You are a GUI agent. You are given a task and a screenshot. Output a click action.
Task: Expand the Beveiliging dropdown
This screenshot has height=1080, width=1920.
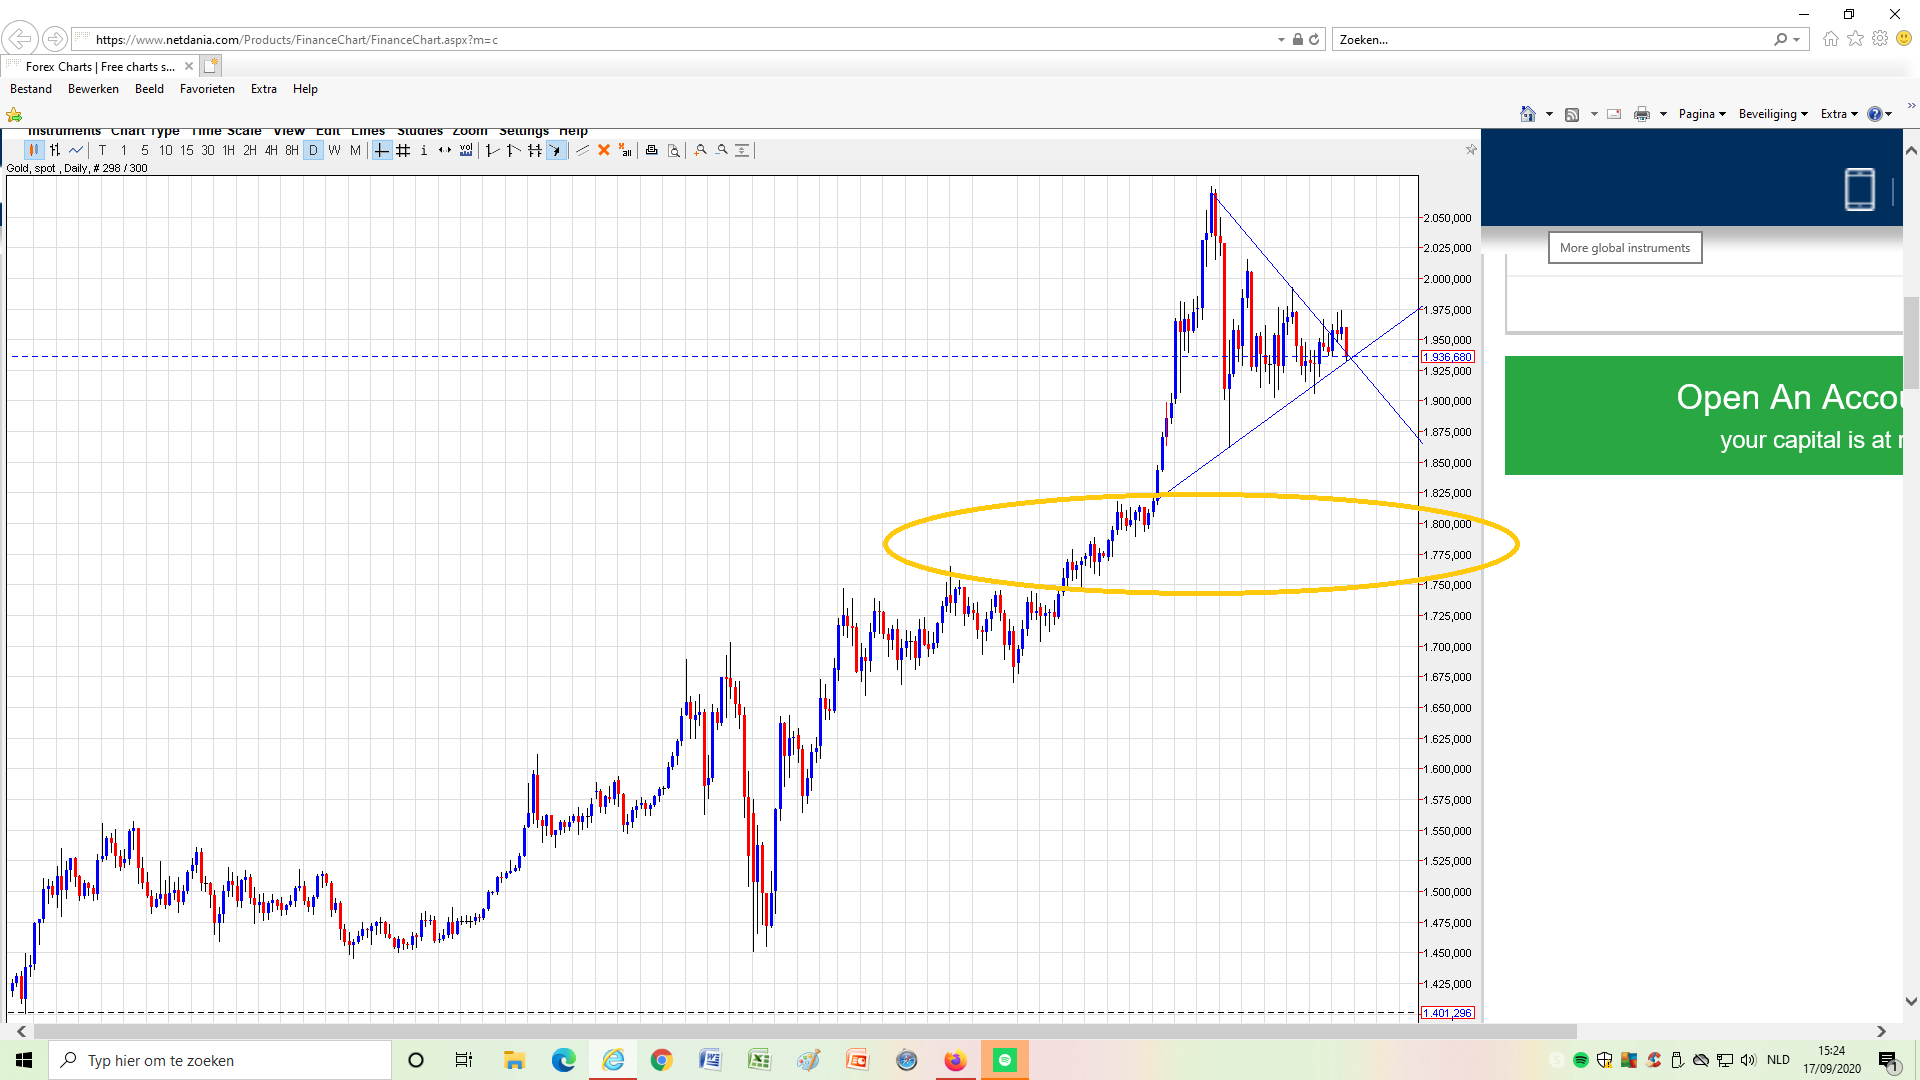(x=1772, y=114)
